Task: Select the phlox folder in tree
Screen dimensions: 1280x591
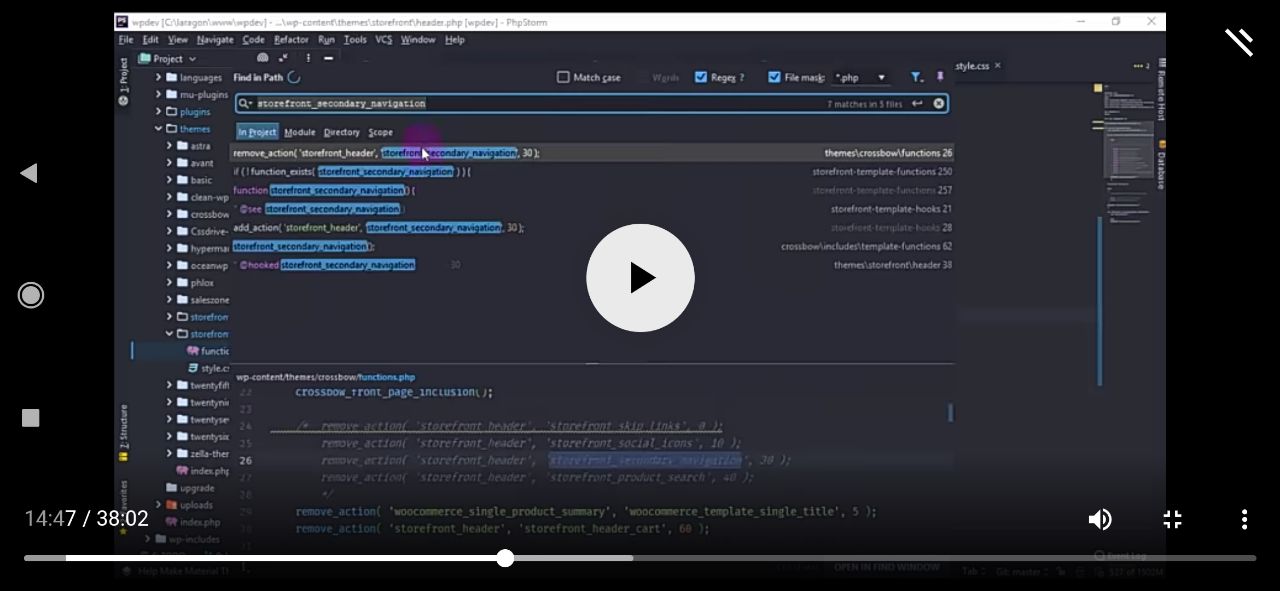Action: click(x=202, y=283)
